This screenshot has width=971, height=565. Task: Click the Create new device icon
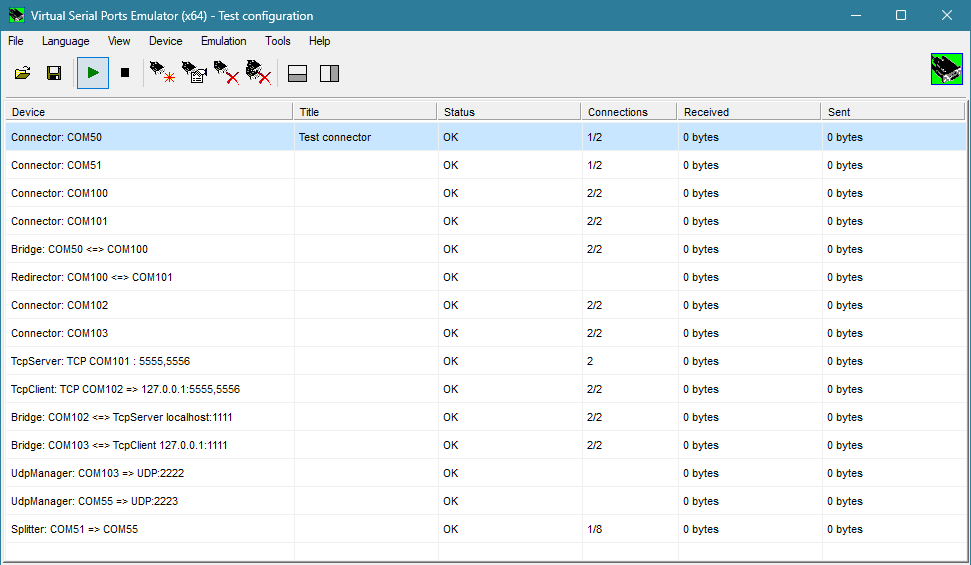pyautogui.click(x=161, y=73)
